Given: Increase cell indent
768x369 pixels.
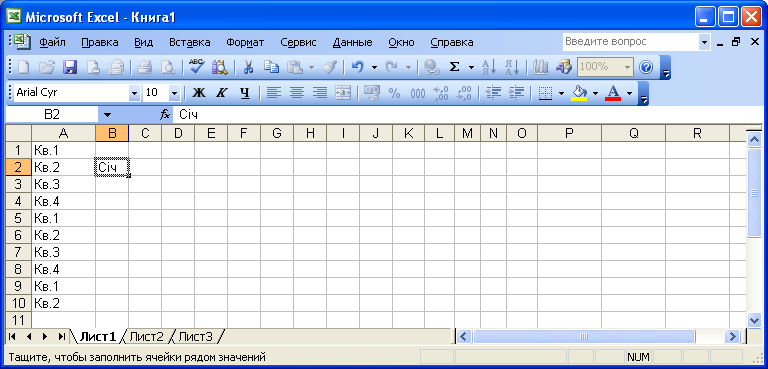Looking at the screenshot, I should 516,93.
